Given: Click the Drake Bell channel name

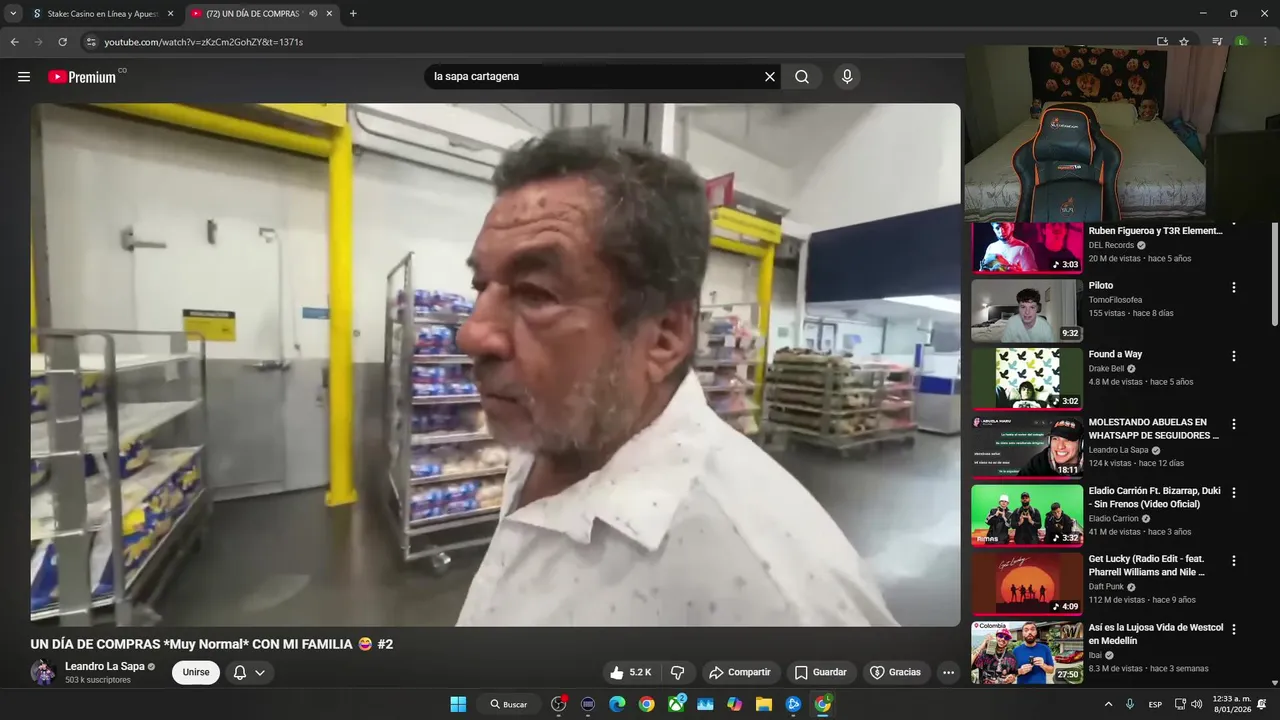Looking at the screenshot, I should [x=1106, y=368].
